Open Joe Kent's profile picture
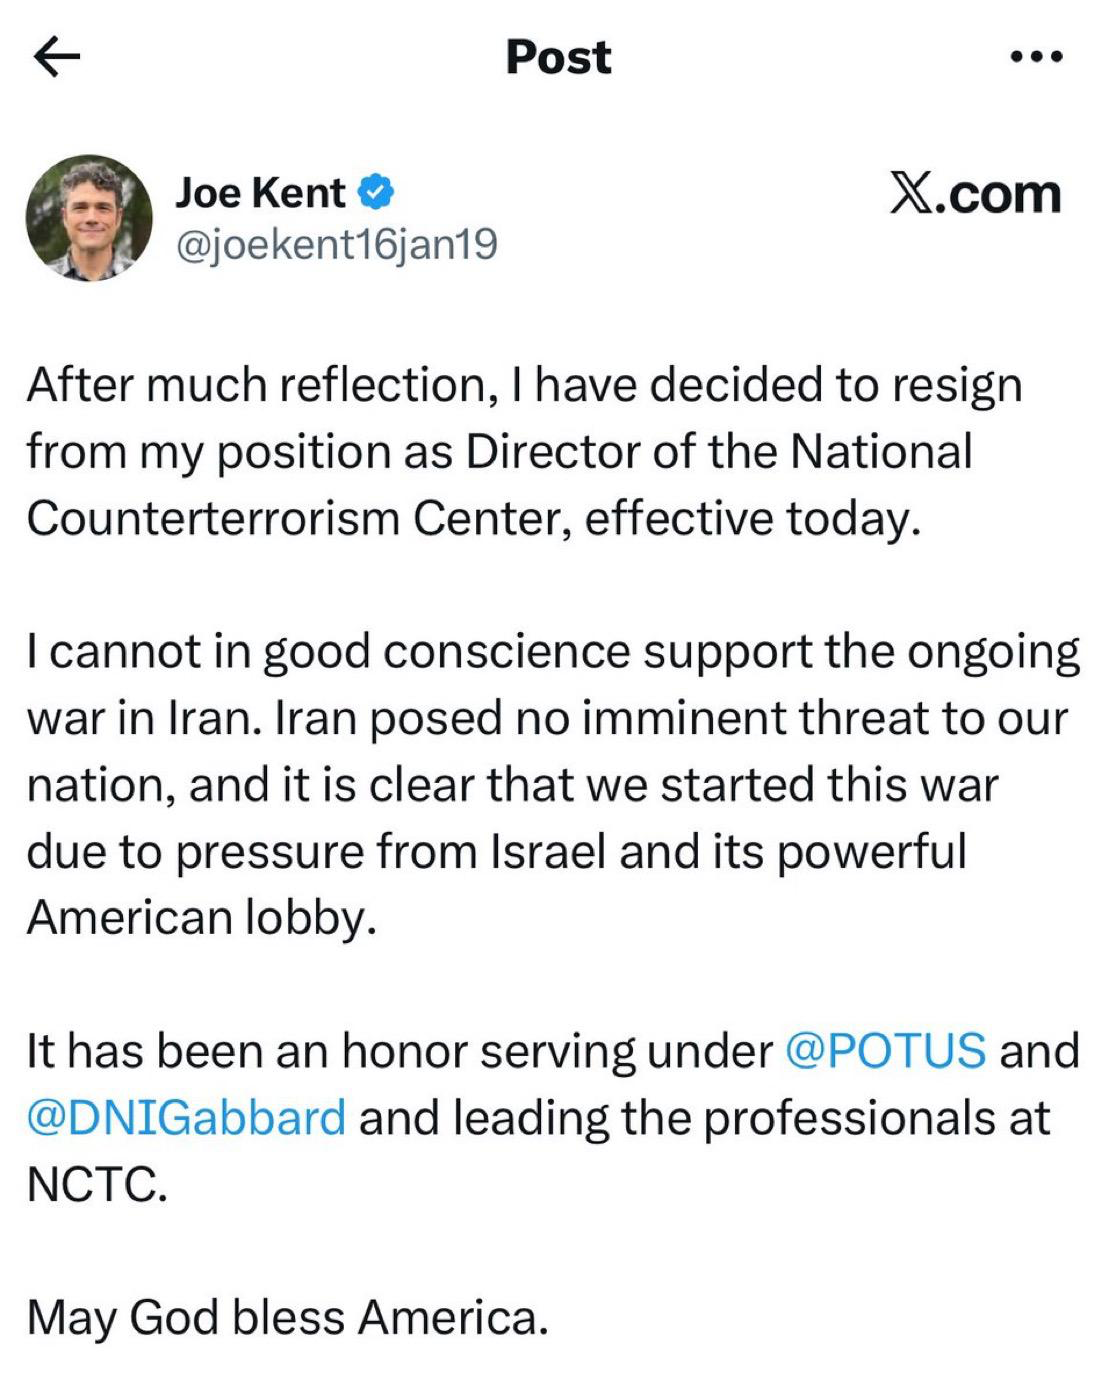This screenshot has height=1394, width=1116. pyautogui.click(x=89, y=218)
